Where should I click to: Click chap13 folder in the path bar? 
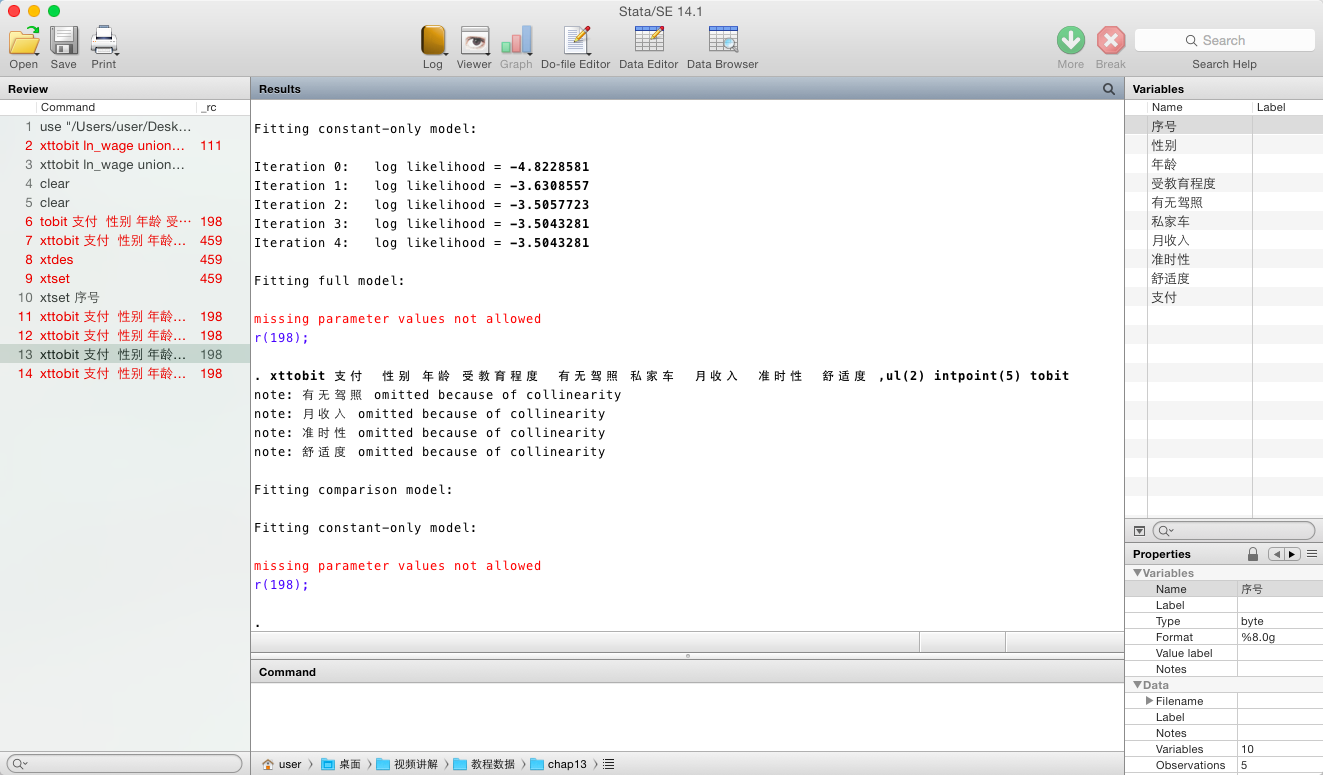[x=558, y=764]
